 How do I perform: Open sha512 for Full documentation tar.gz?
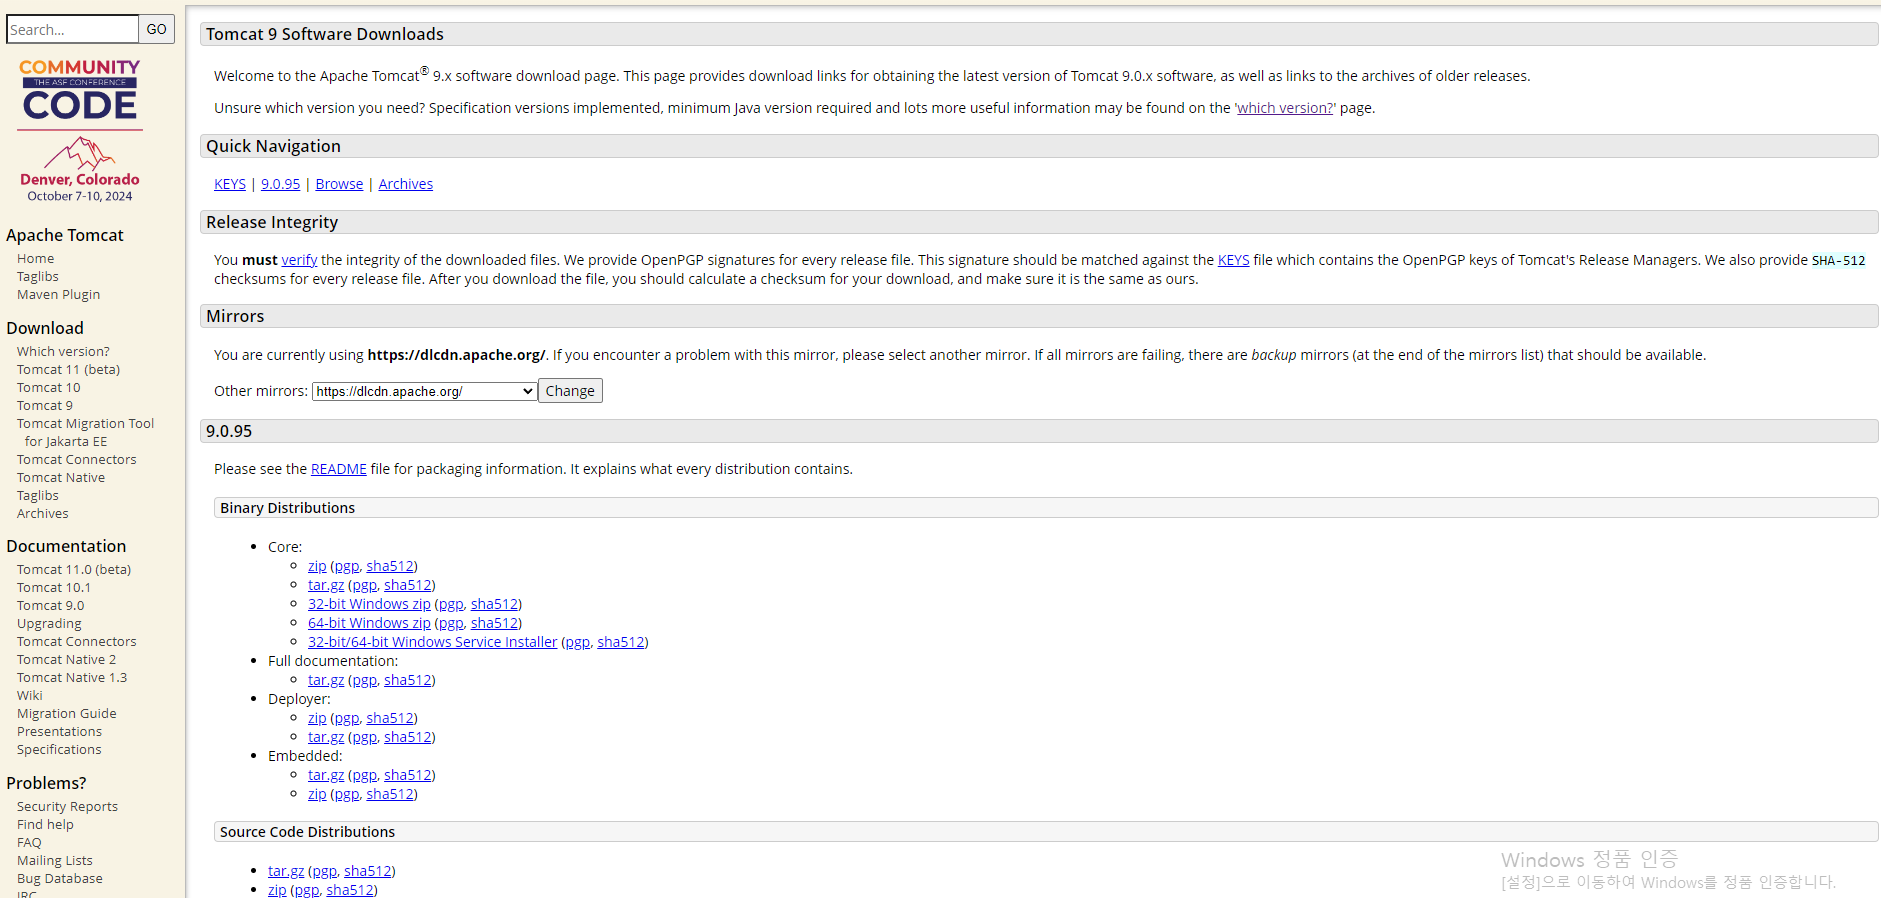click(x=408, y=680)
